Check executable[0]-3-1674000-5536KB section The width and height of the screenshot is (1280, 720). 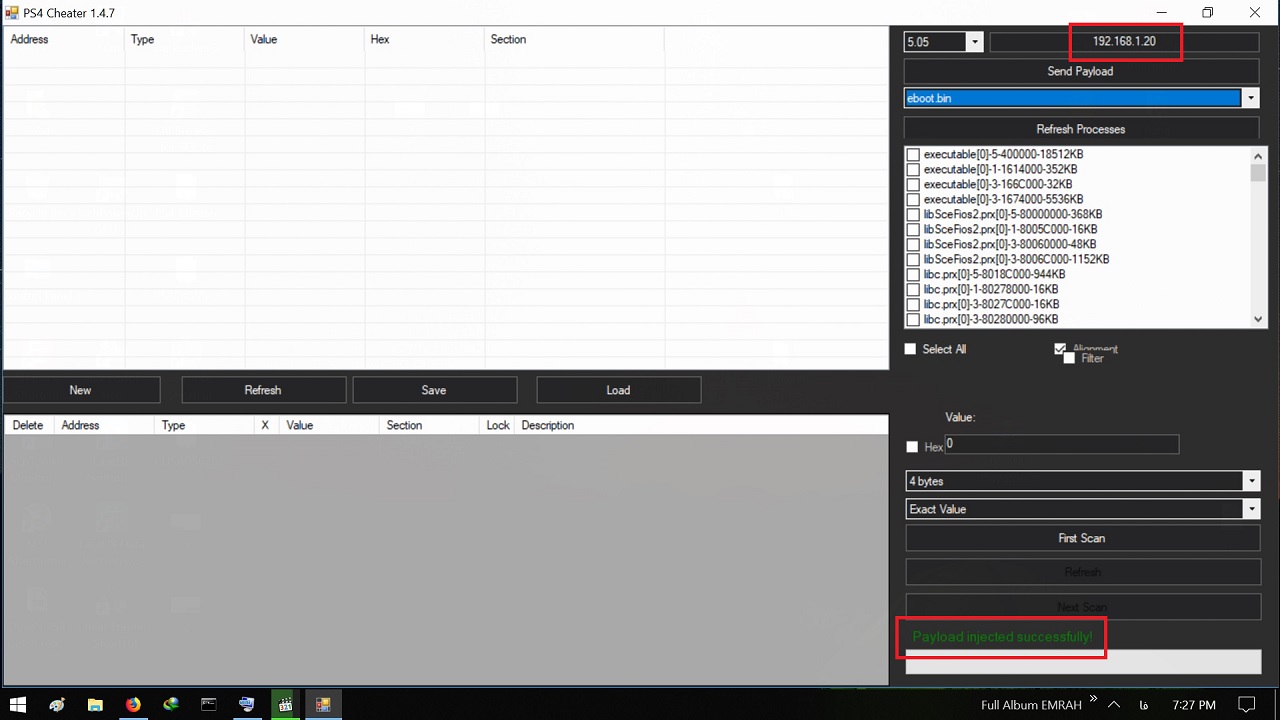click(x=913, y=200)
